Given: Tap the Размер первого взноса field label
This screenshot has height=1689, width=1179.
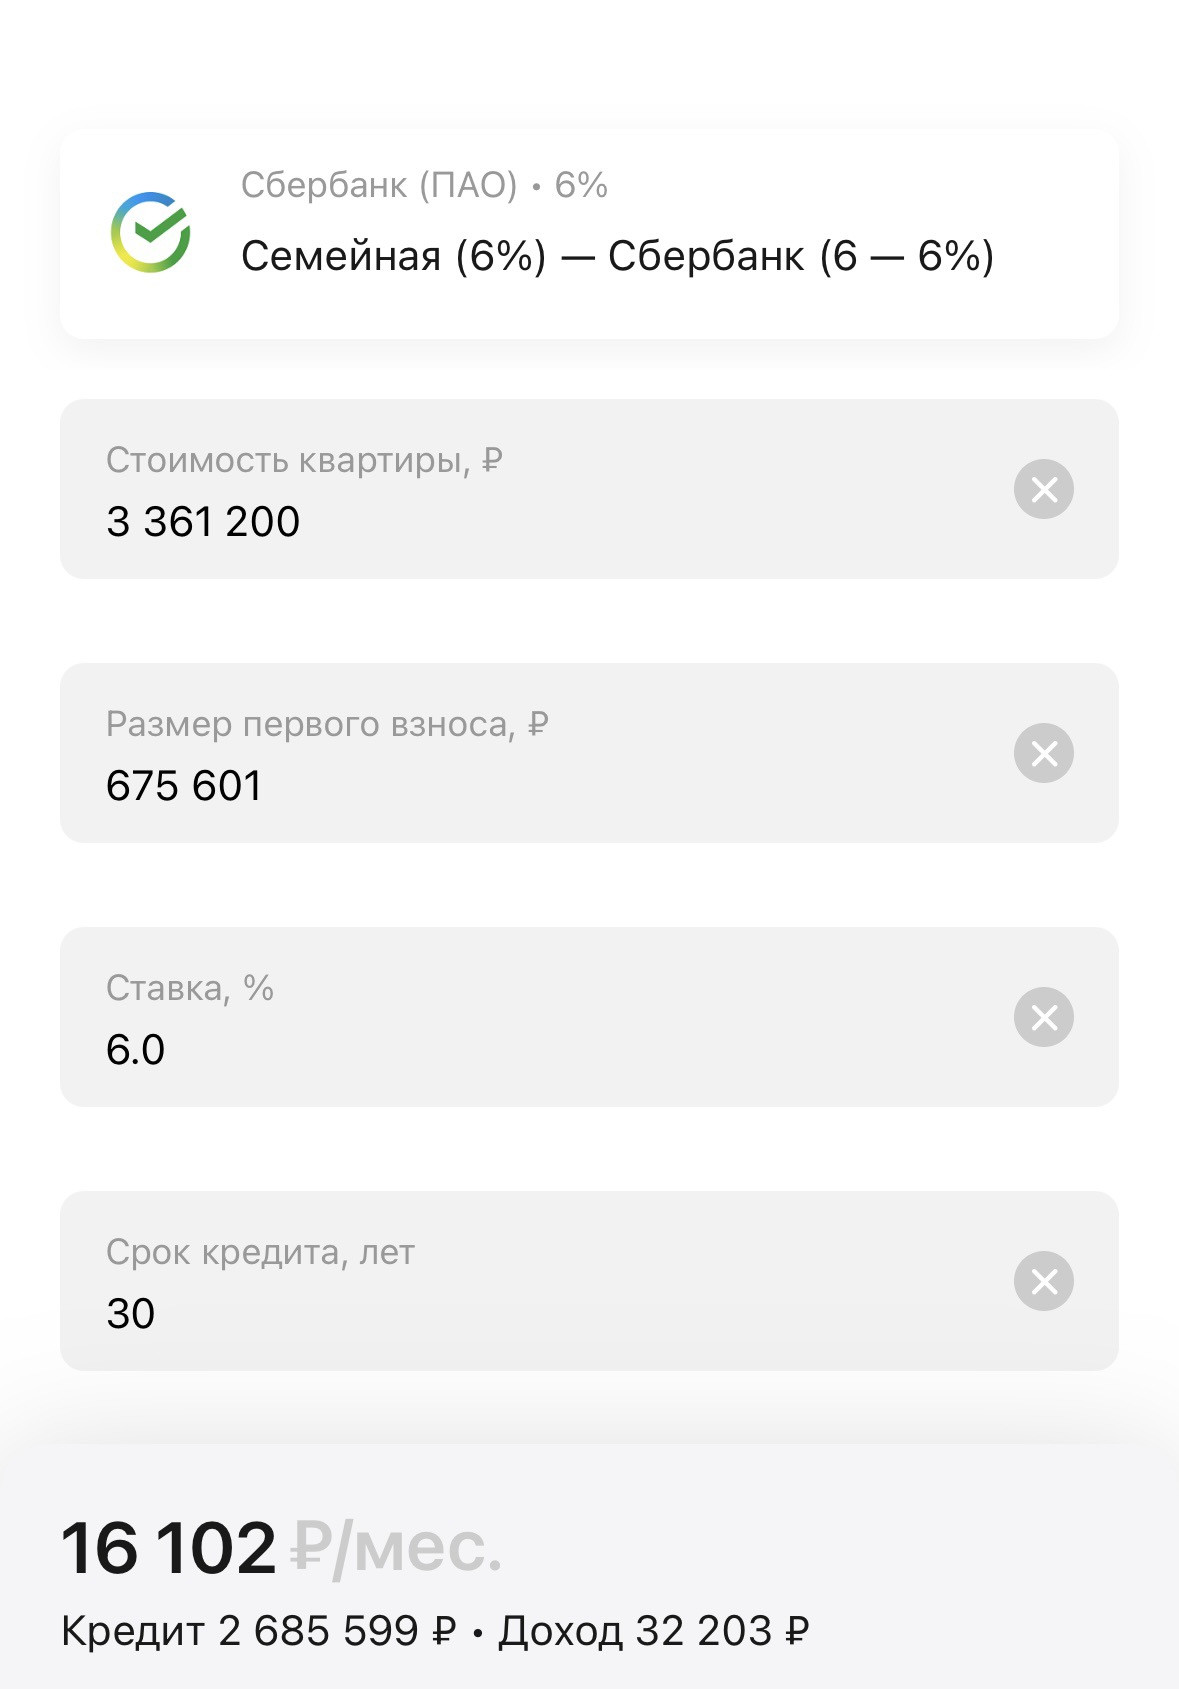Looking at the screenshot, I should click(327, 724).
